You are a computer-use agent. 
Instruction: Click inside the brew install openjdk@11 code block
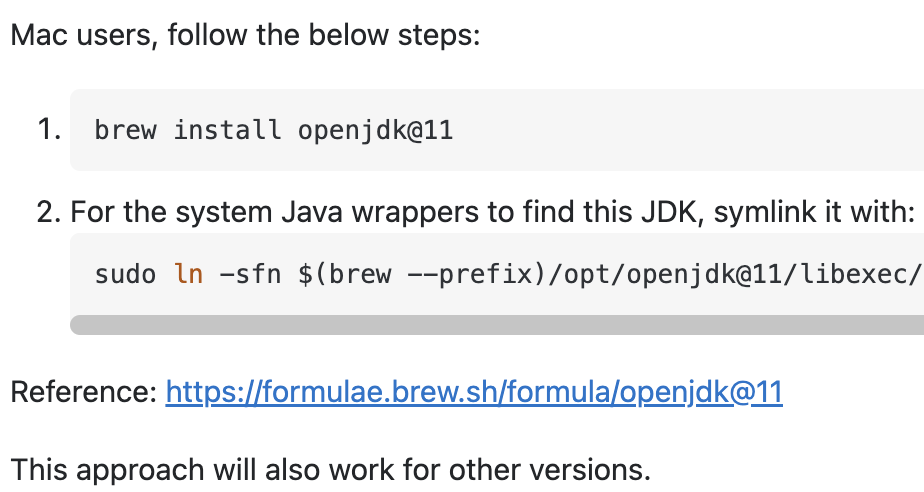tap(497, 130)
